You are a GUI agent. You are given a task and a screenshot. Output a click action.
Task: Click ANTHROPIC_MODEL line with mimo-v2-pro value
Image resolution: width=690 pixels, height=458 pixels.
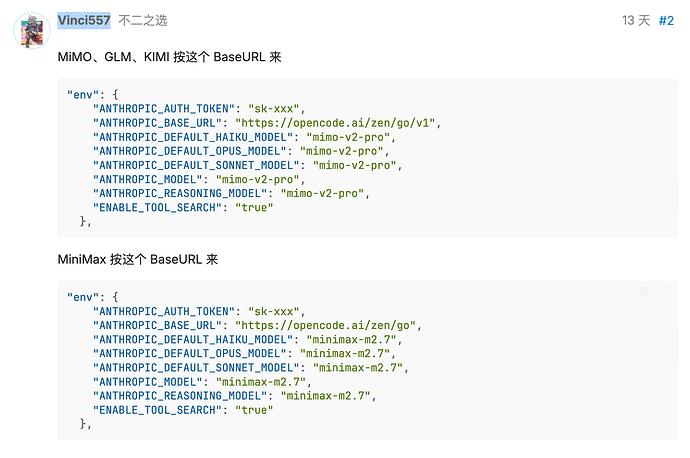tap(199, 180)
